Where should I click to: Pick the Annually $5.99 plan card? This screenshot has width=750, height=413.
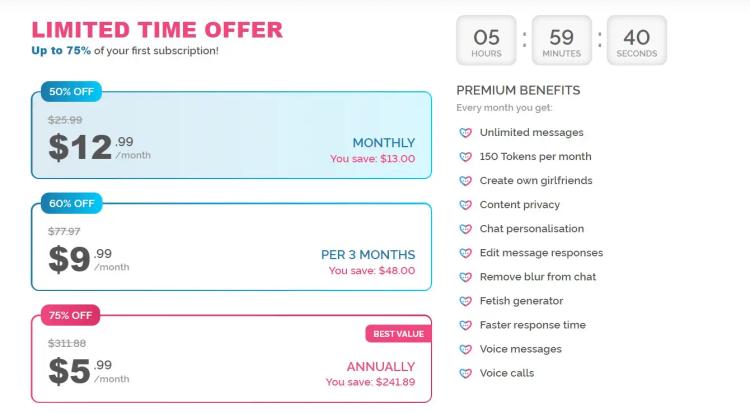point(232,358)
